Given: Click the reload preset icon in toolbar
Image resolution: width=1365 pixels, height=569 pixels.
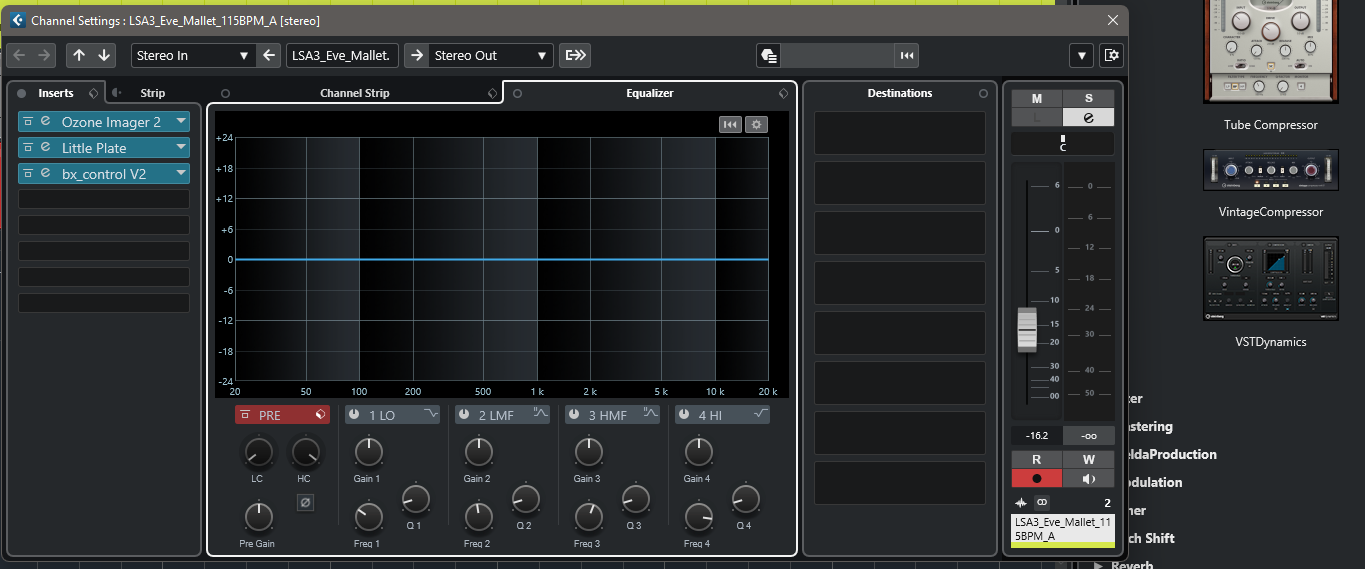Looking at the screenshot, I should pos(906,56).
